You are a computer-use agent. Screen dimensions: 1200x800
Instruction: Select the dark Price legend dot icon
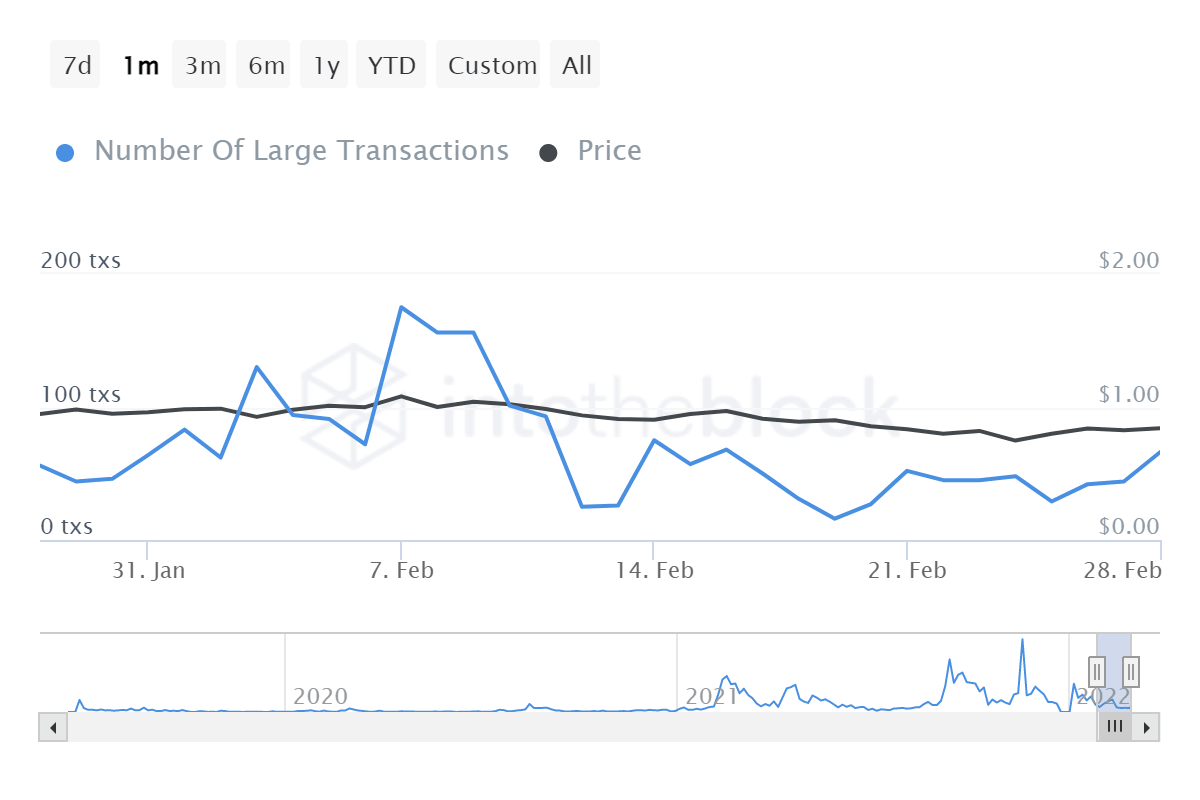point(547,150)
